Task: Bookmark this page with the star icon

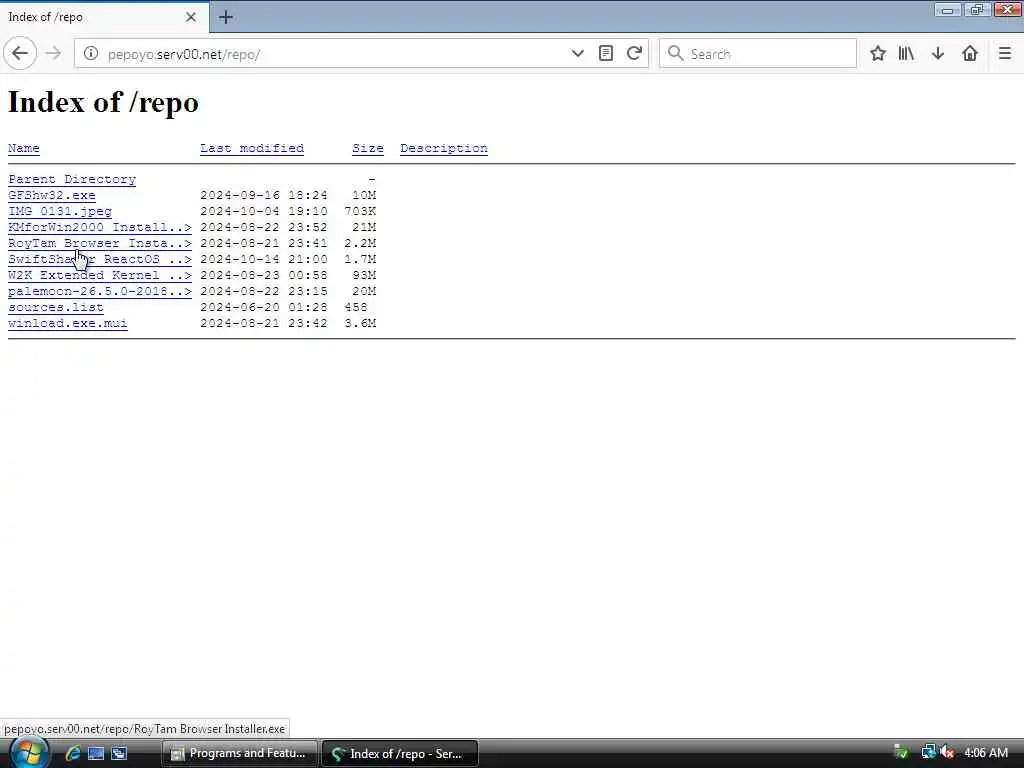Action: click(878, 54)
